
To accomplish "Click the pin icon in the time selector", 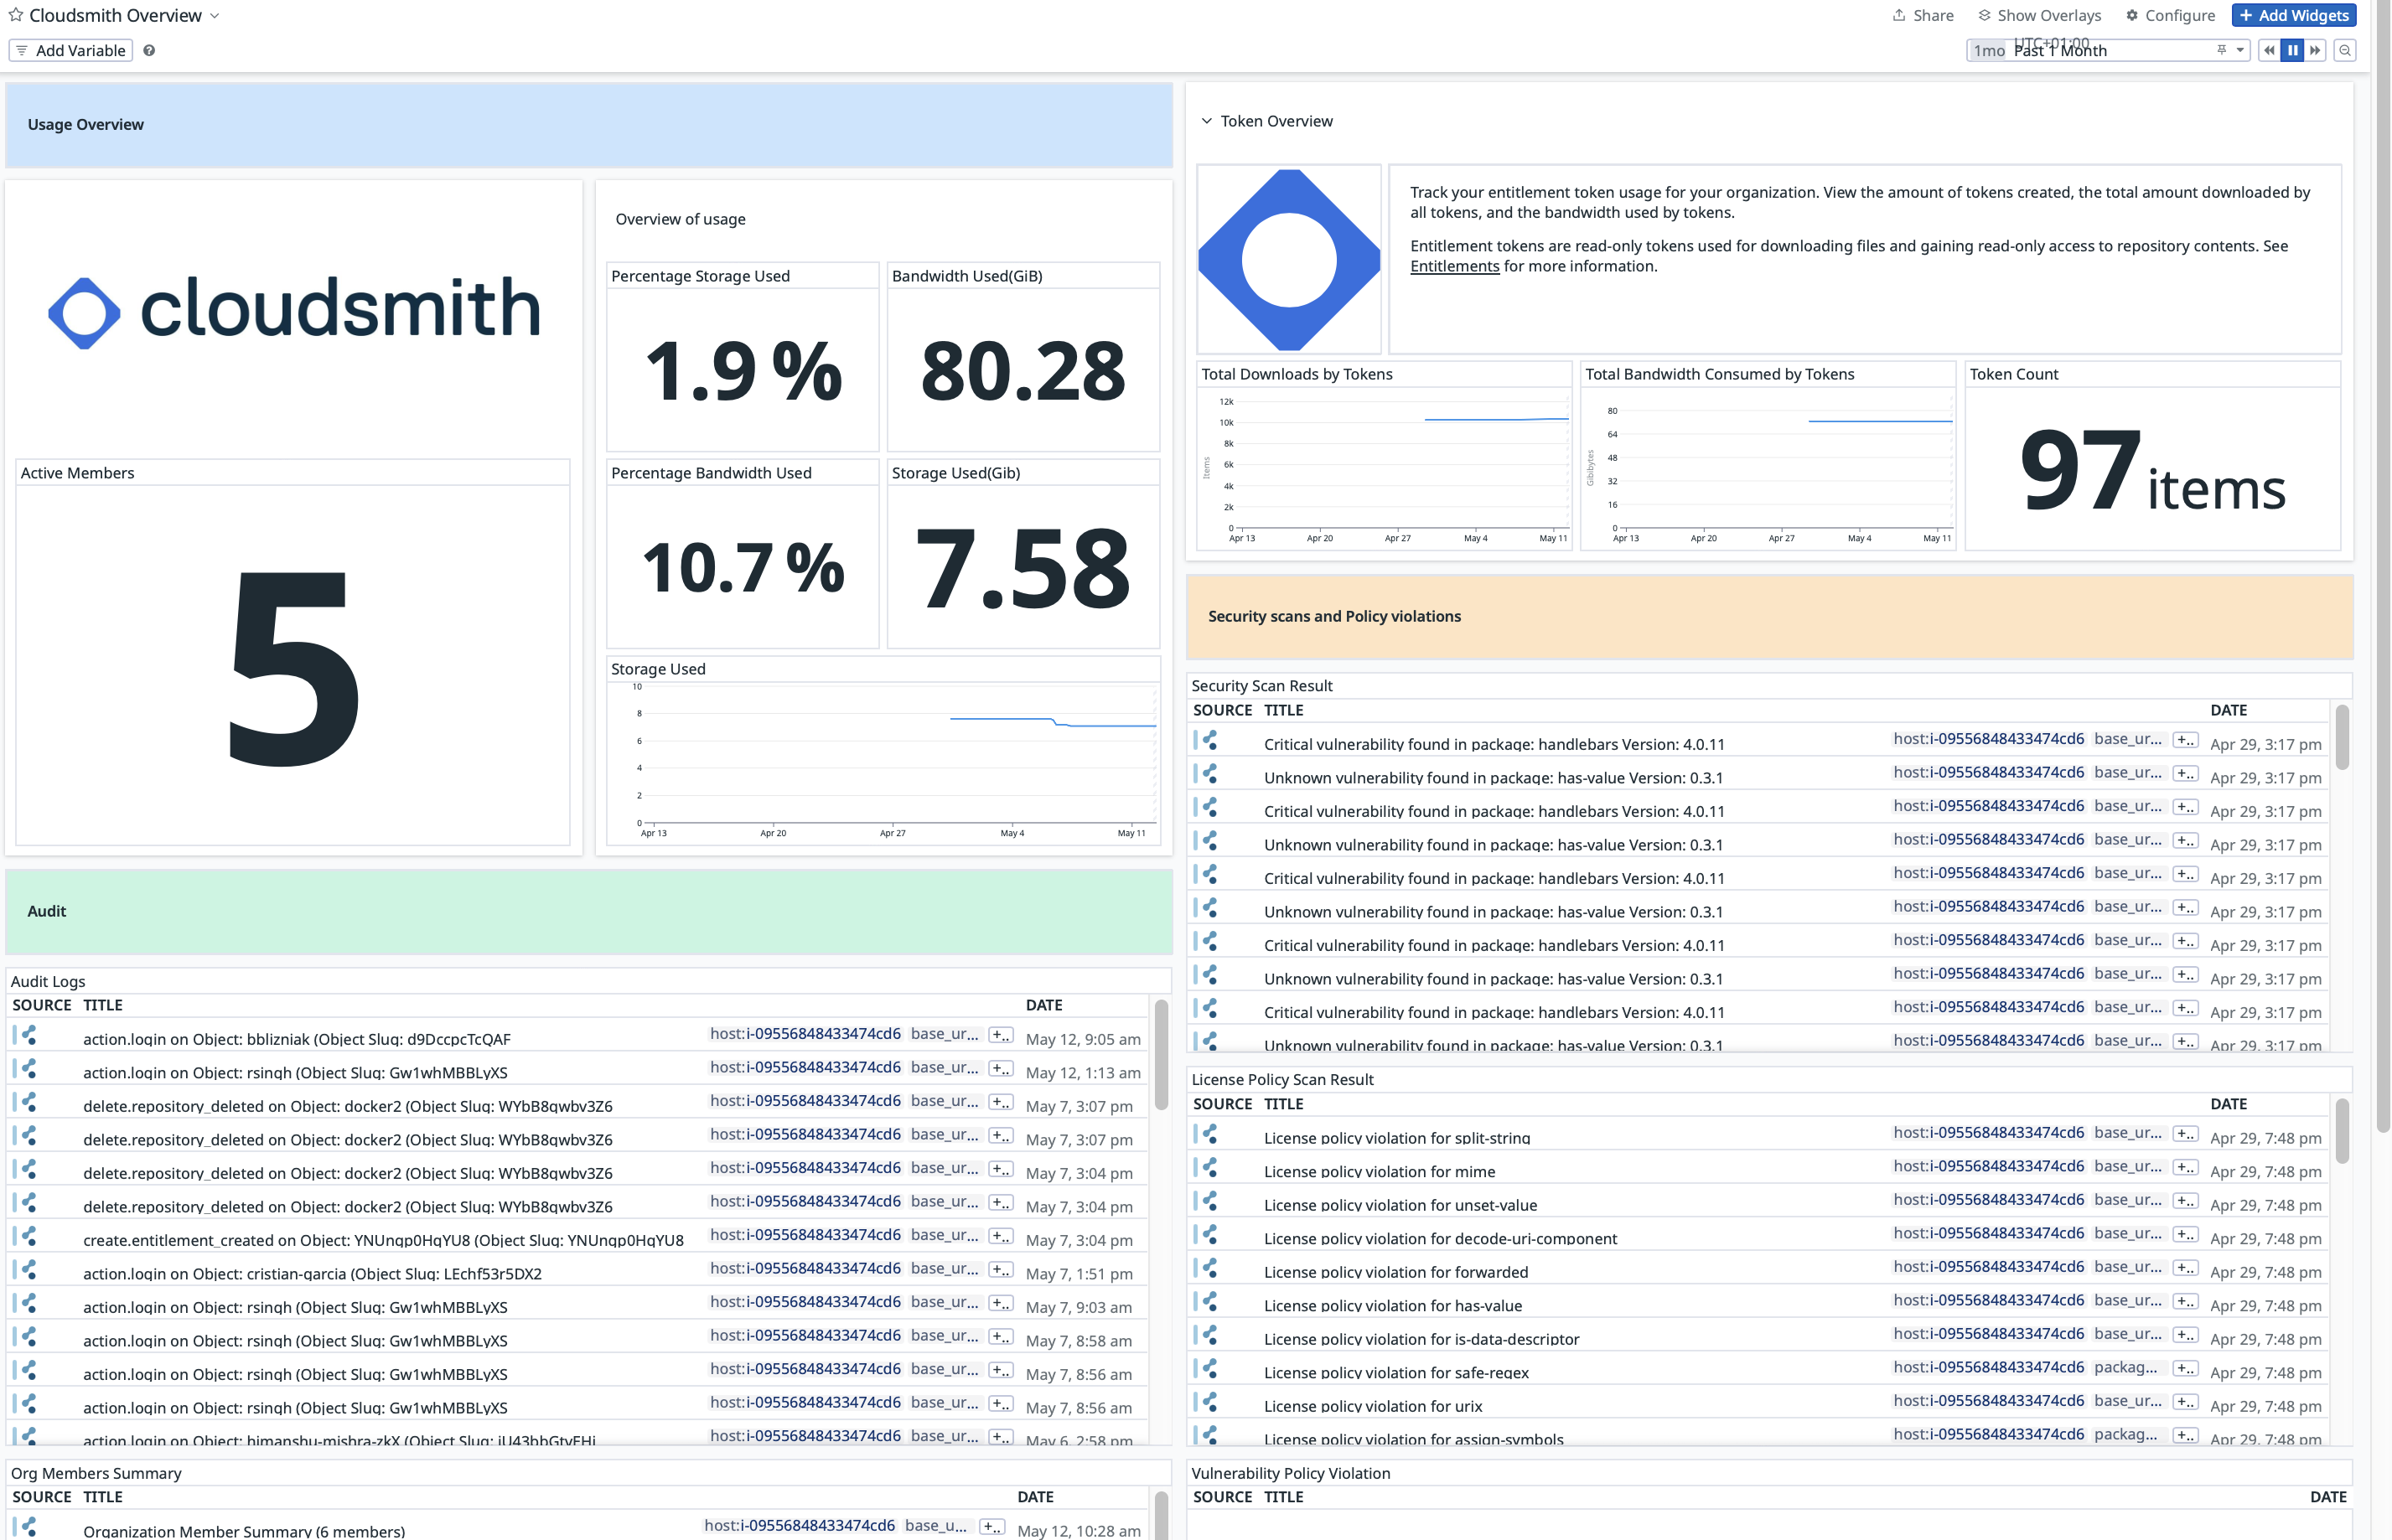I will pos(2221,50).
